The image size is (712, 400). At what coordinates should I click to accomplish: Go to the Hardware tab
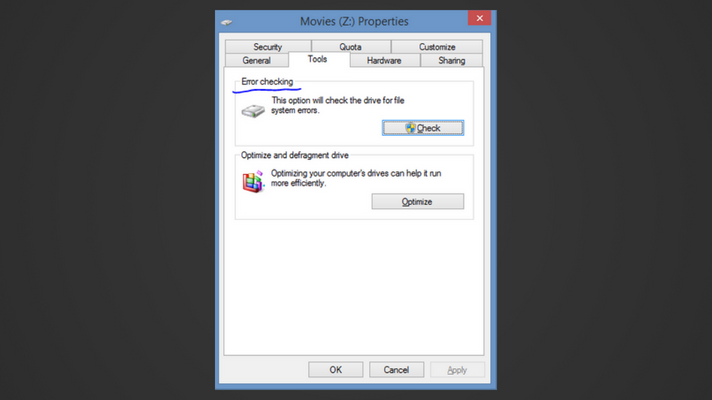(384, 60)
